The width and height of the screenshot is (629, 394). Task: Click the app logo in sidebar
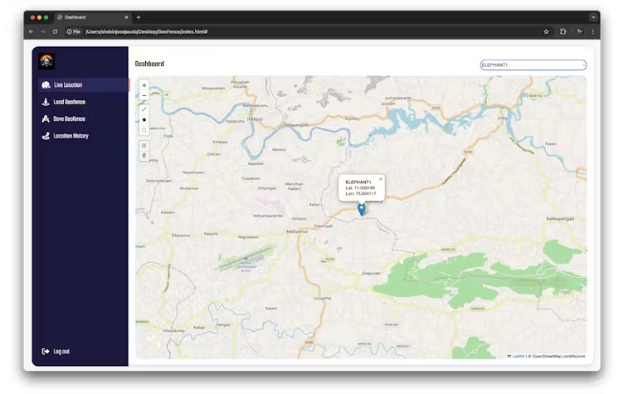[x=47, y=61]
